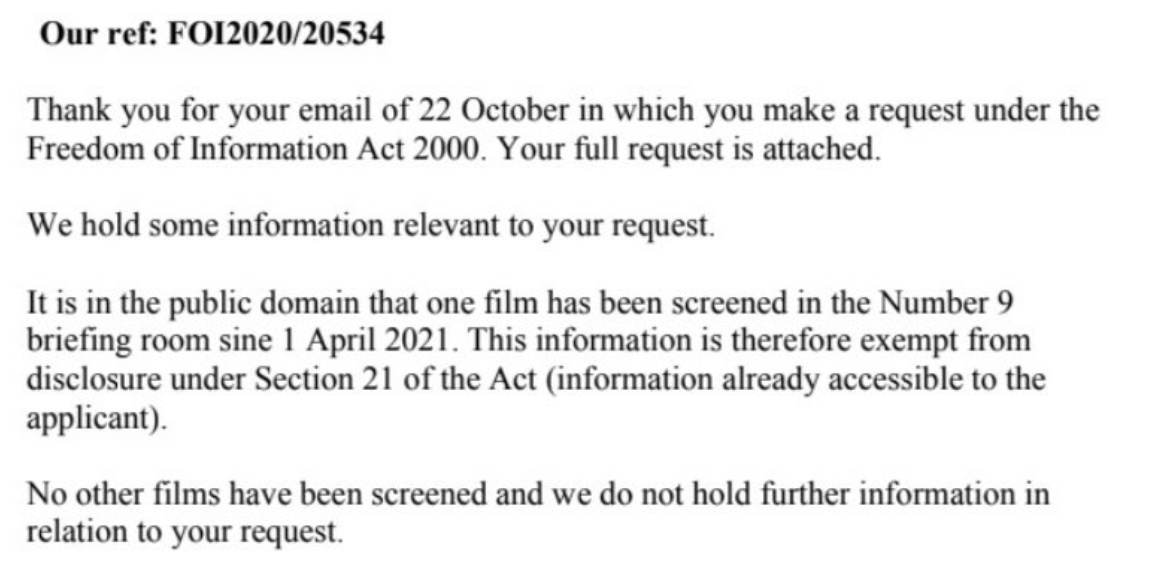The image size is (1170, 584).
Task: Click "information already accessible" parenthetical text
Action: click(756, 380)
